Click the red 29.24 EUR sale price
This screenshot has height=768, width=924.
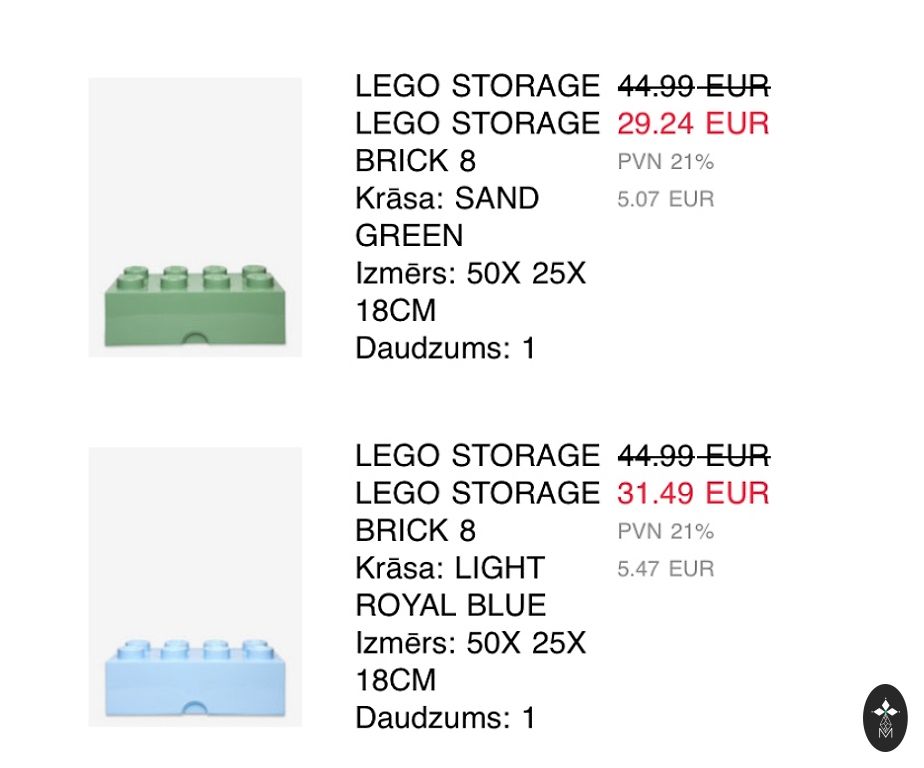[x=693, y=124]
